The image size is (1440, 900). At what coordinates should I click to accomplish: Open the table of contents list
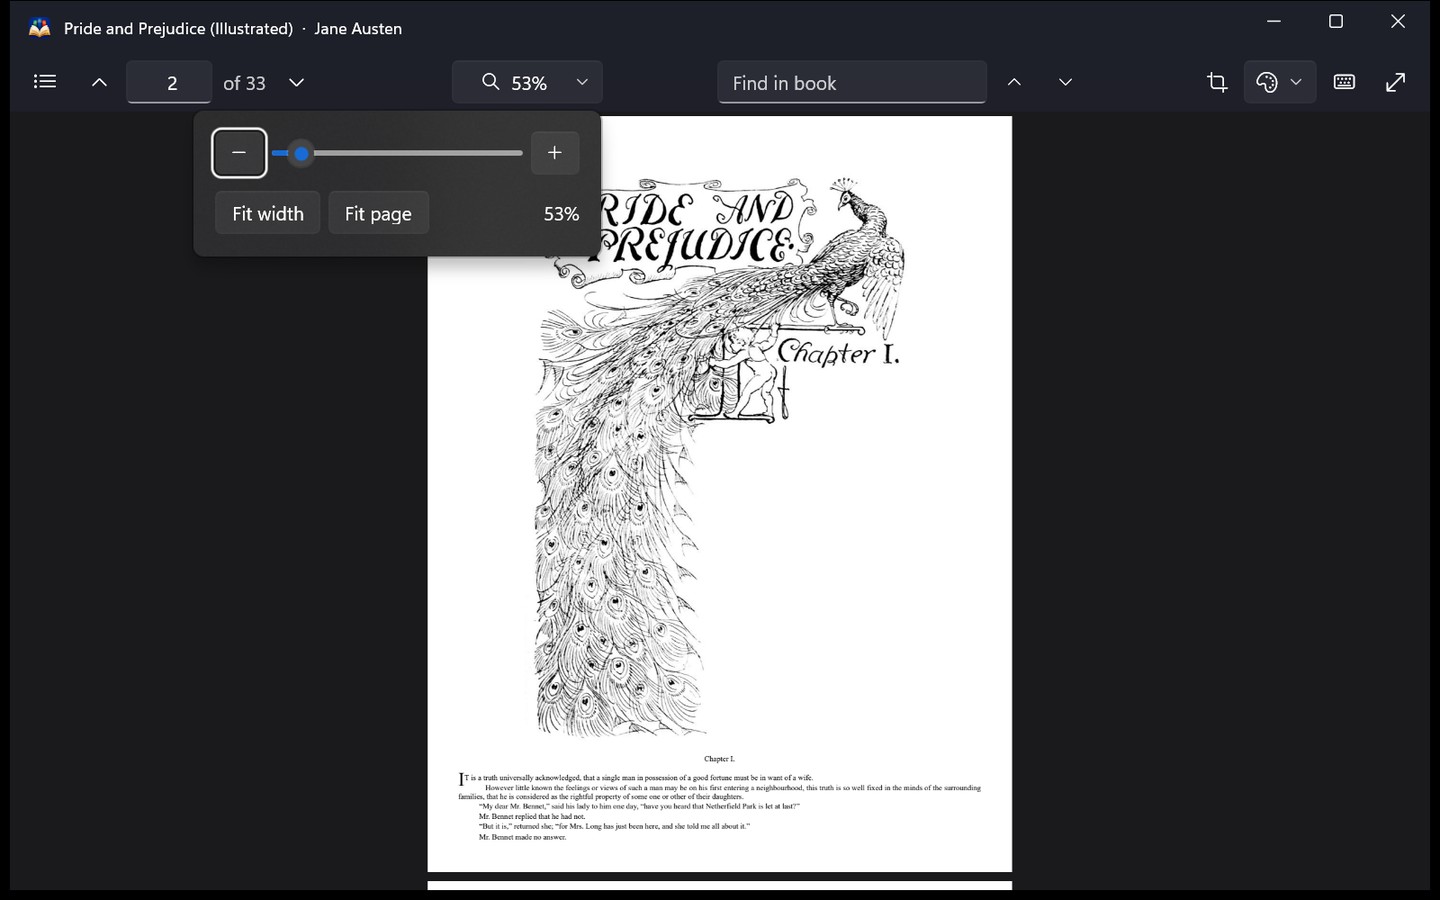[x=45, y=82]
